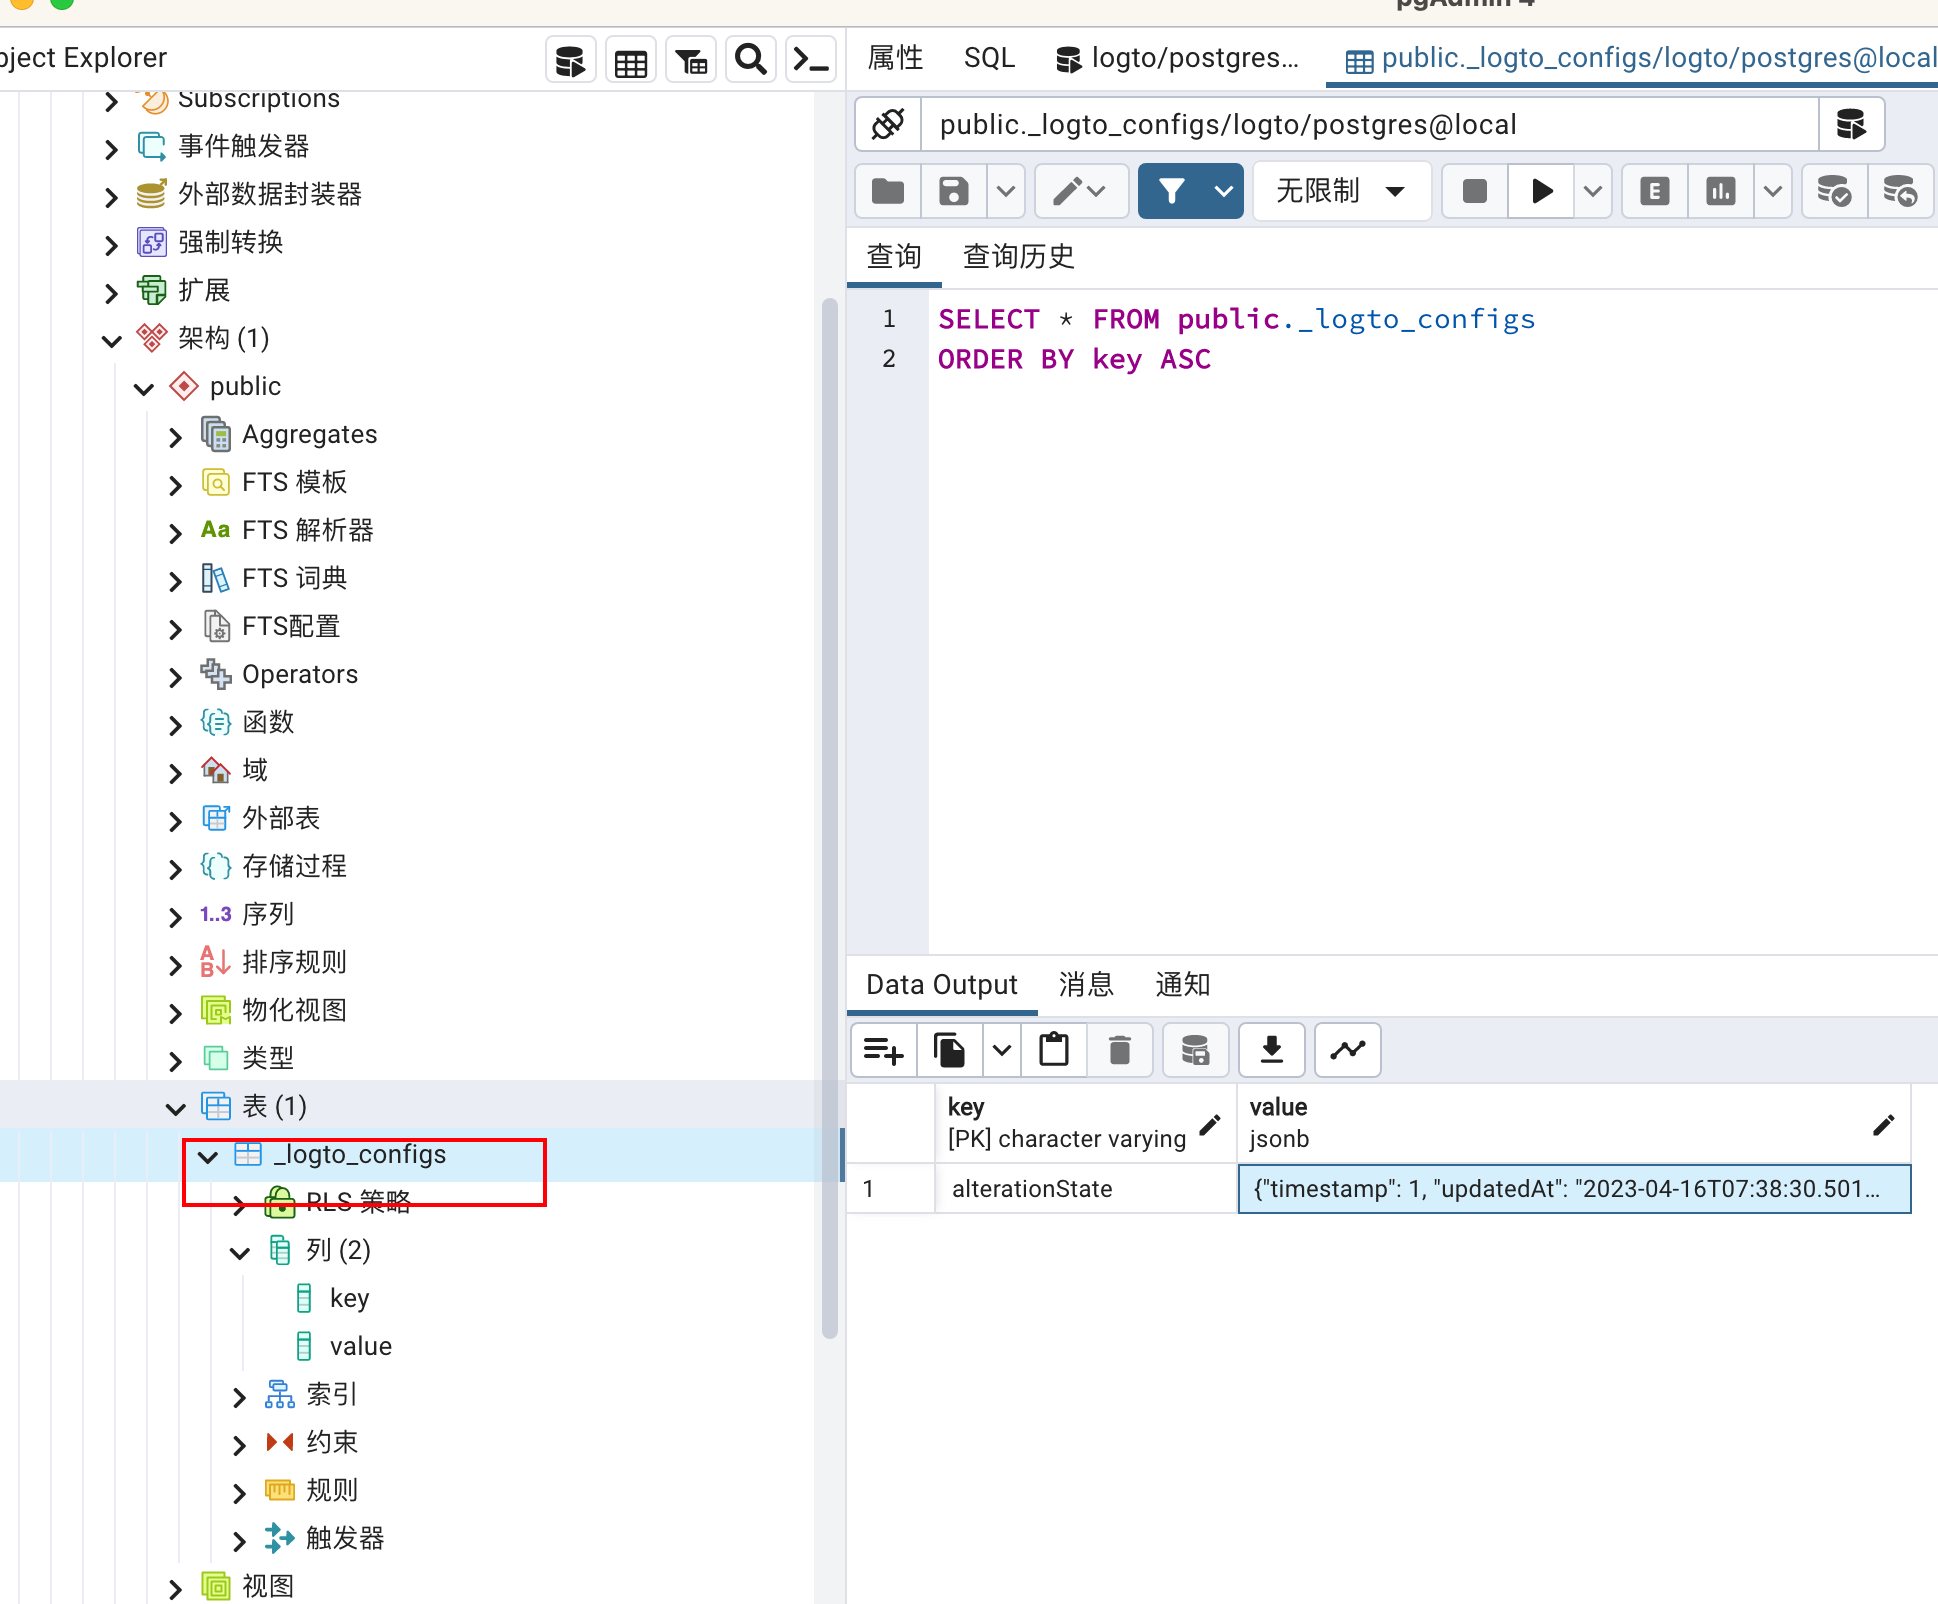Image resolution: width=1938 pixels, height=1604 pixels.
Task: Switch to the 属性 properties tab
Action: click(x=895, y=58)
